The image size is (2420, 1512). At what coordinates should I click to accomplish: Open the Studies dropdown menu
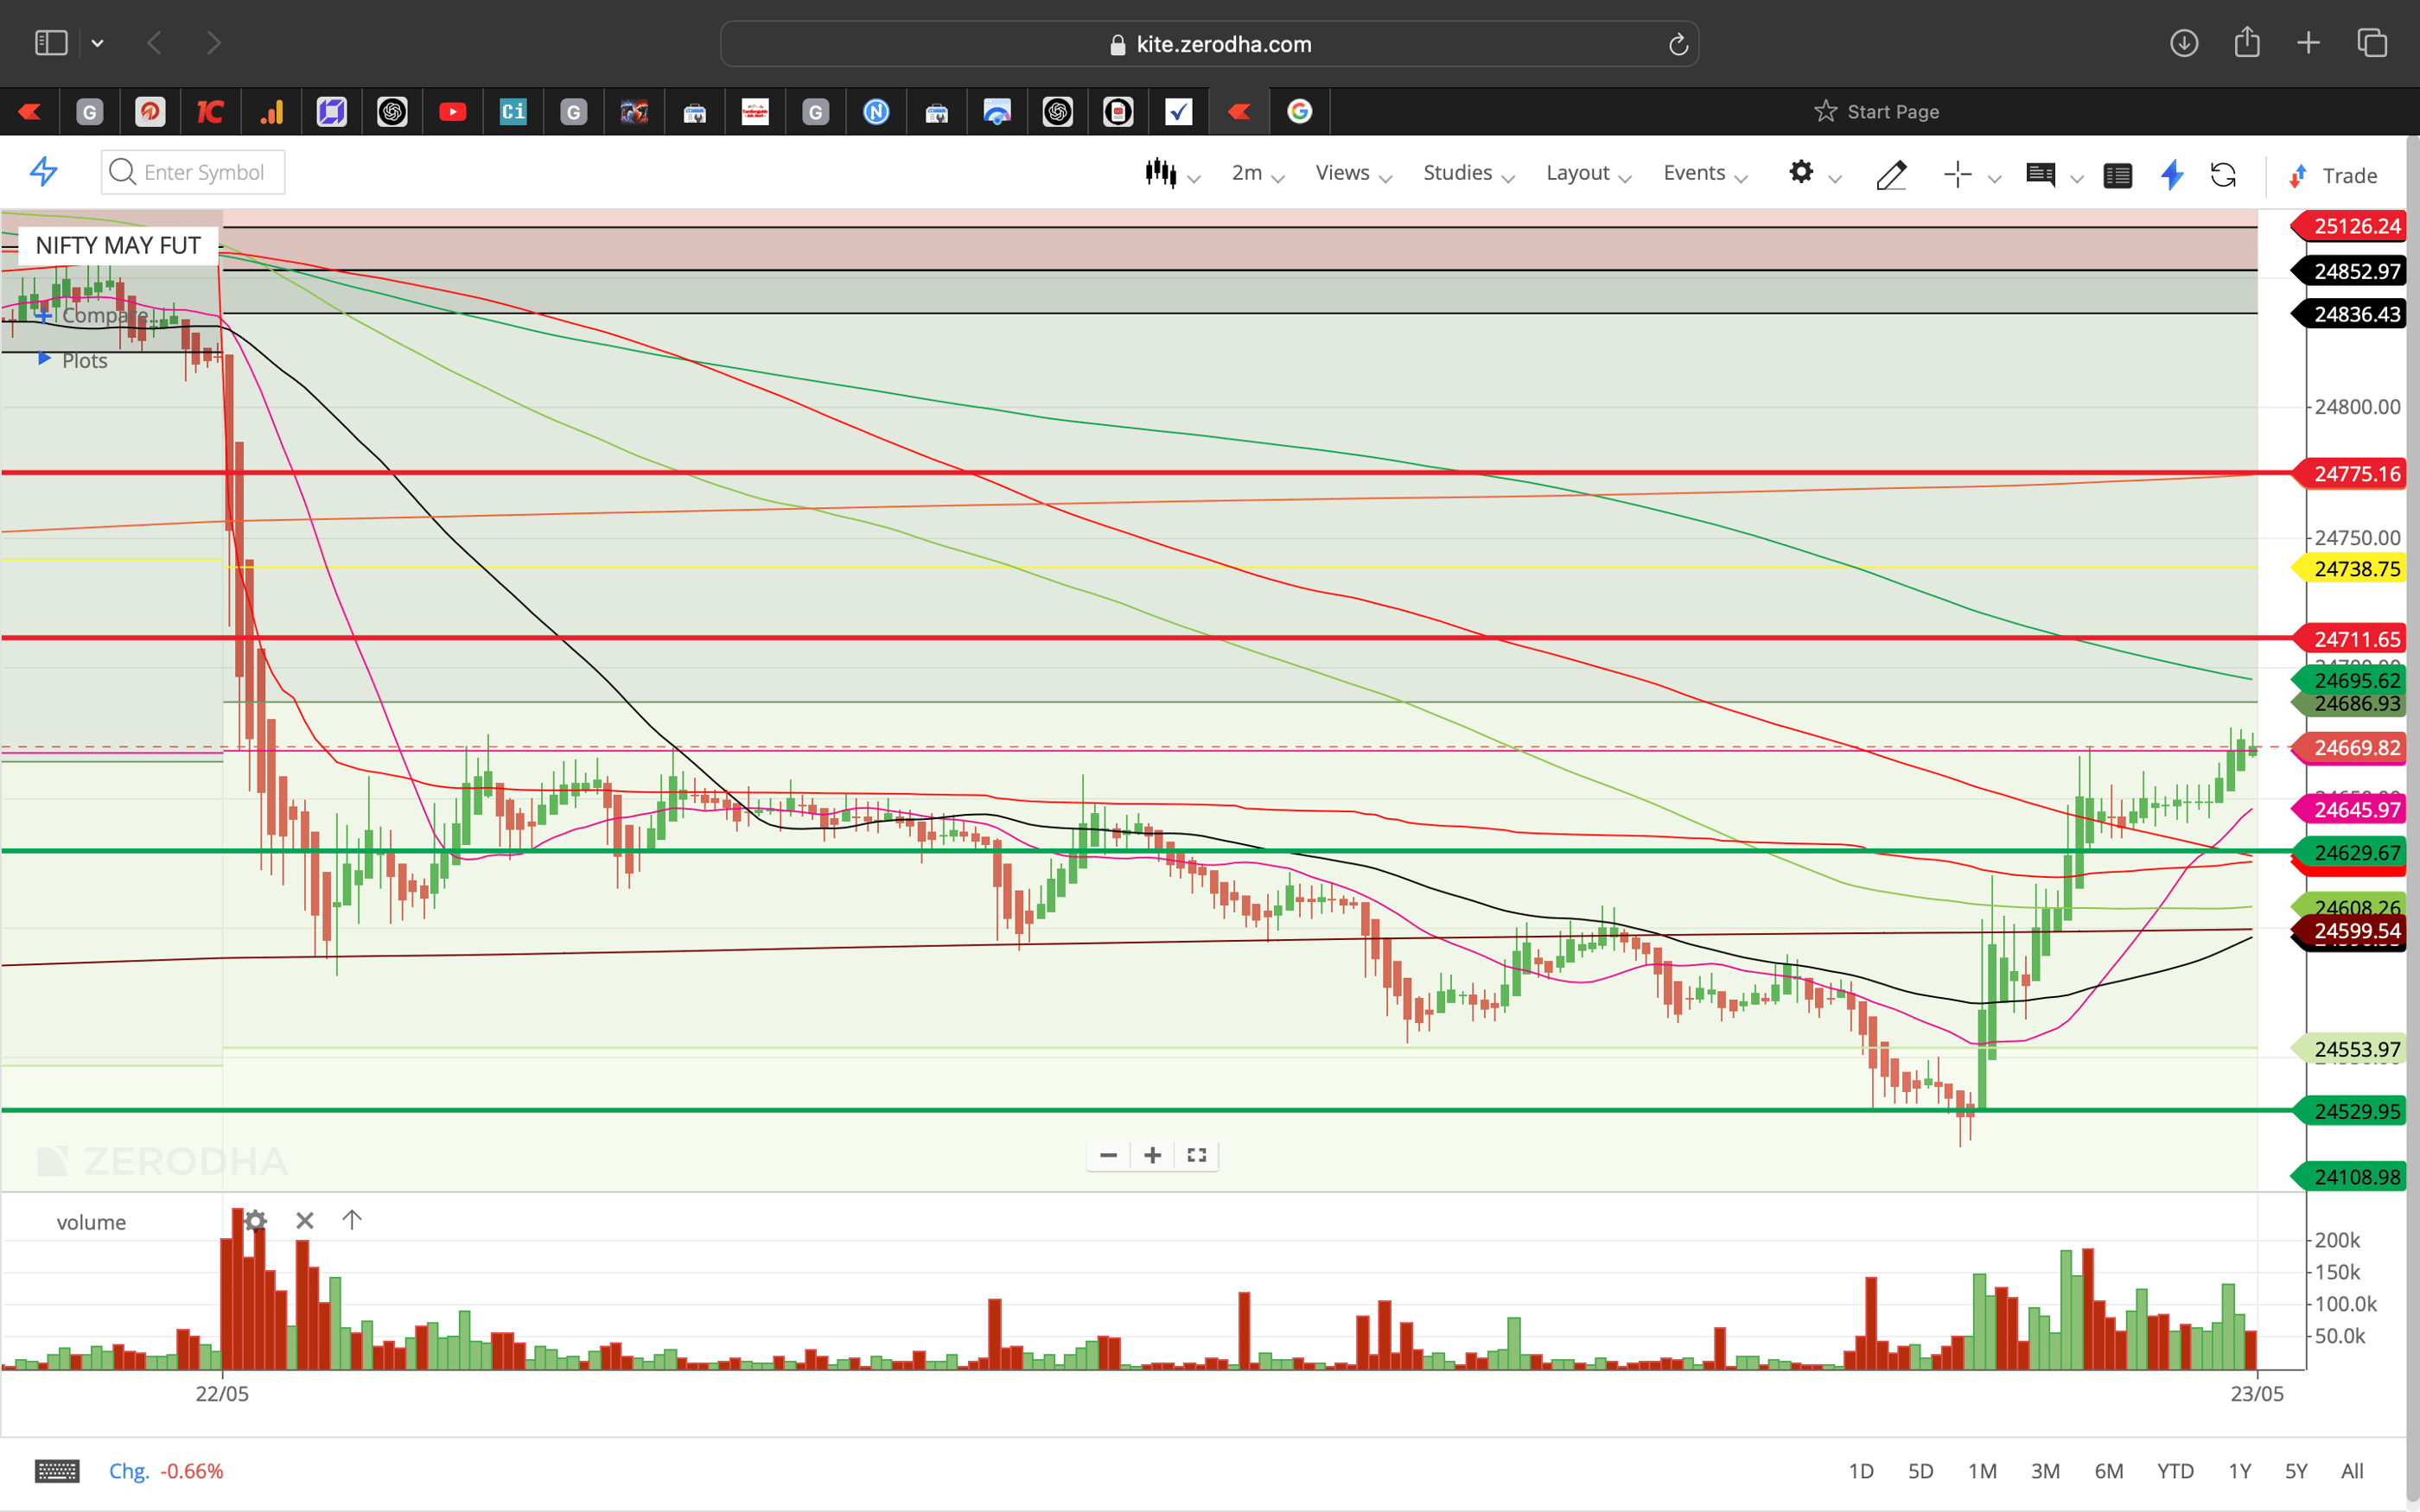1458,172
